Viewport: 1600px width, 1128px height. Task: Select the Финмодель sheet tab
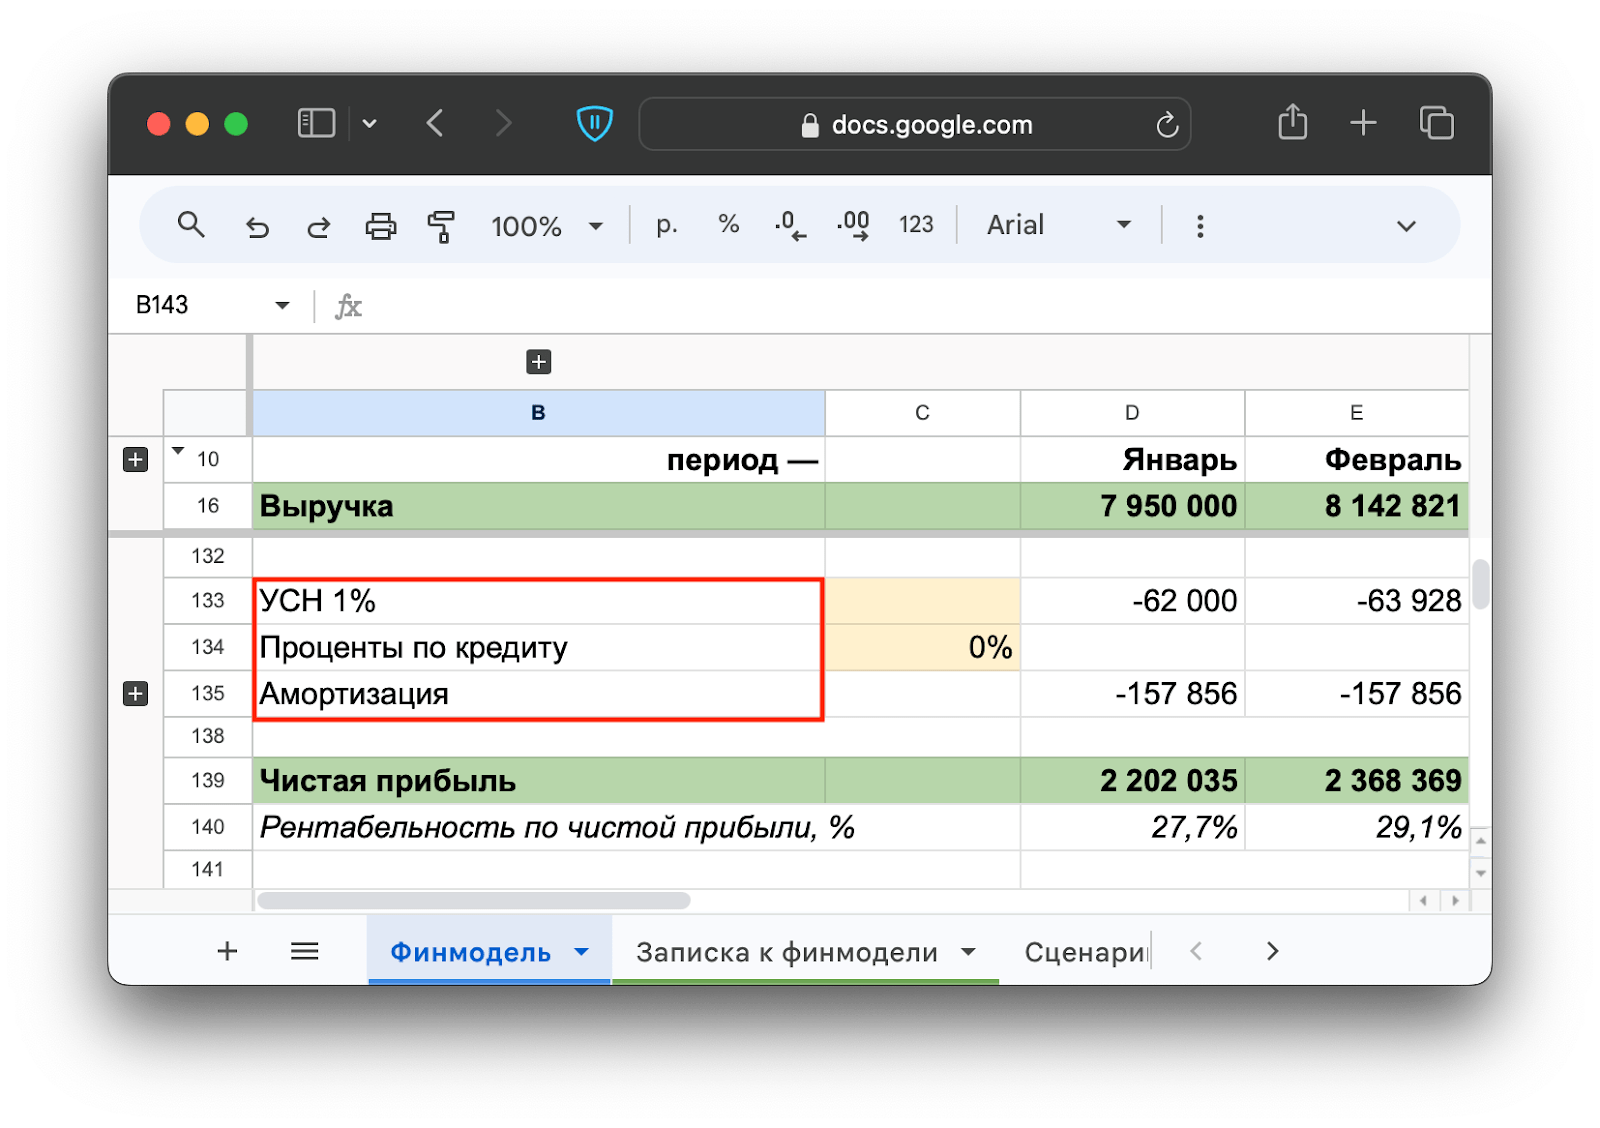(x=470, y=952)
